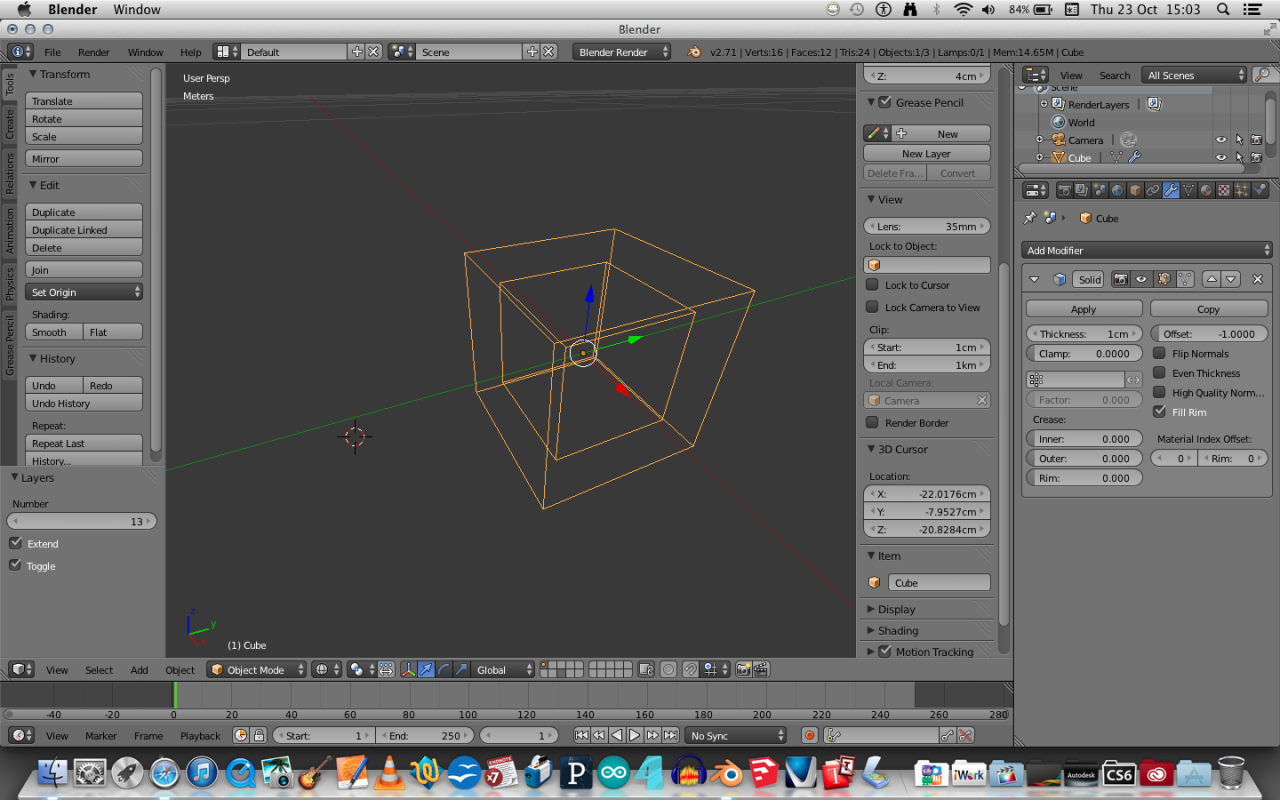Viewport: 1280px width, 800px height.
Task: Open the Object Constraints properties tab
Action: pos(1153,189)
